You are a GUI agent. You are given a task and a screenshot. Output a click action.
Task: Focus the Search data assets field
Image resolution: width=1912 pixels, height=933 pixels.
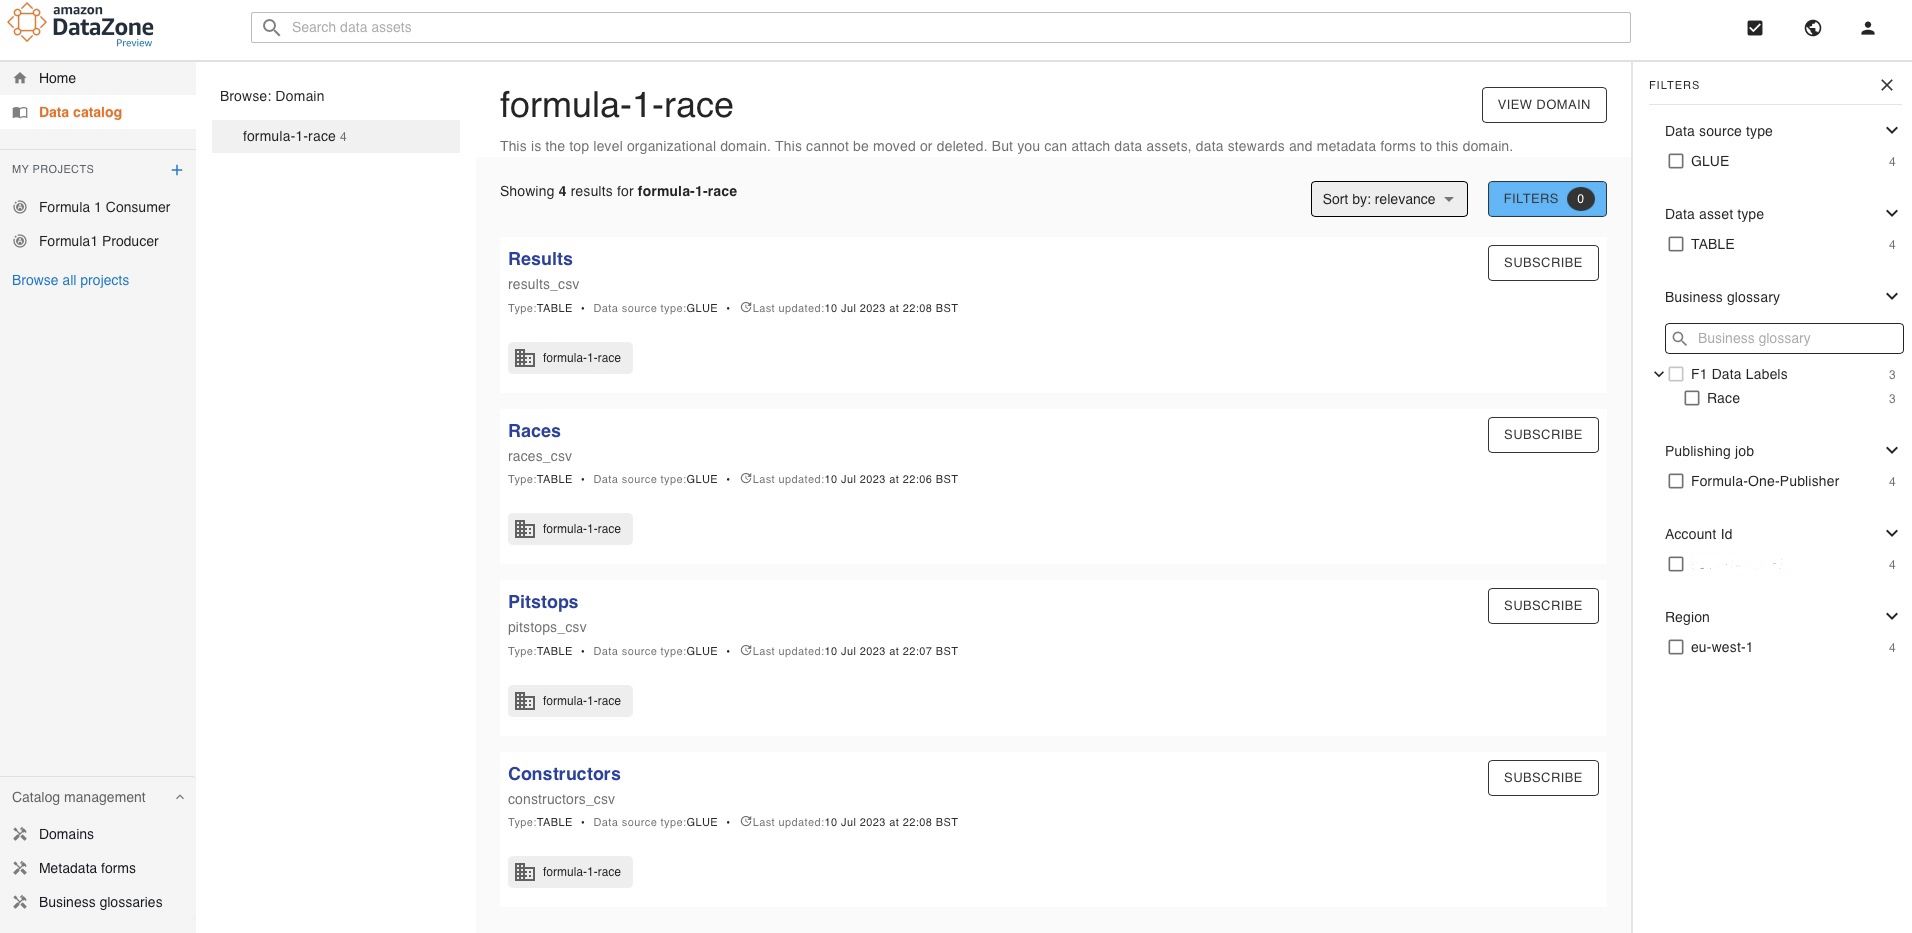coord(940,27)
